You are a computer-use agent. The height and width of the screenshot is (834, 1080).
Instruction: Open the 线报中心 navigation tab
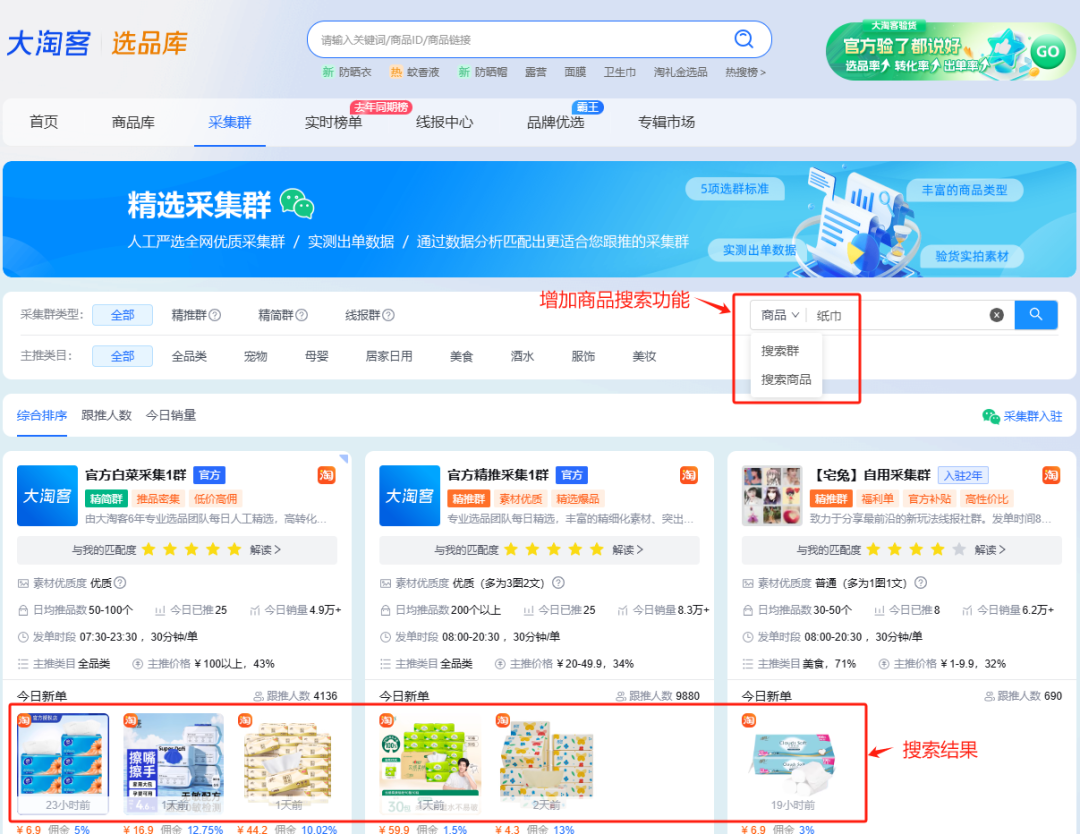pos(444,122)
